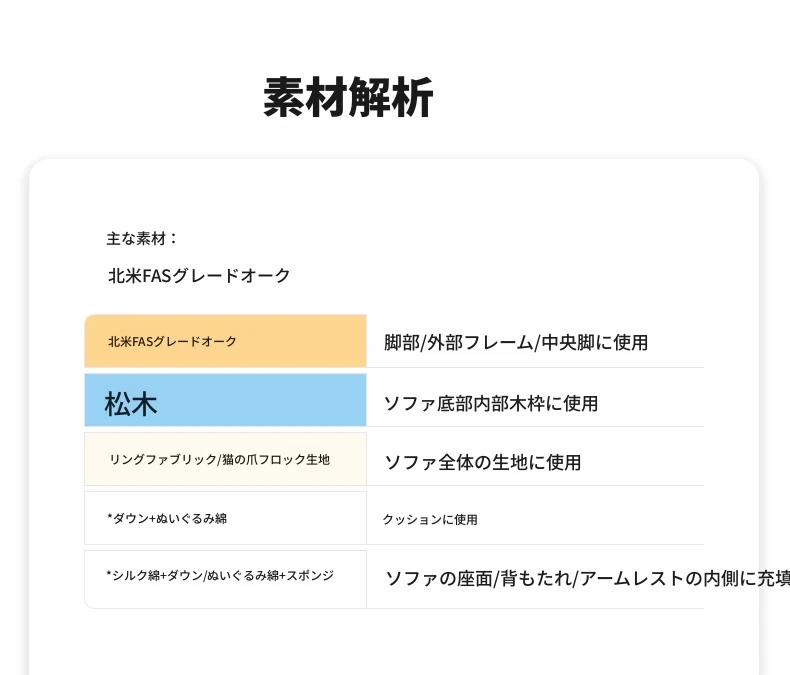
Task: Click ソファ全体の生地に使用 description
Action: pos(483,462)
